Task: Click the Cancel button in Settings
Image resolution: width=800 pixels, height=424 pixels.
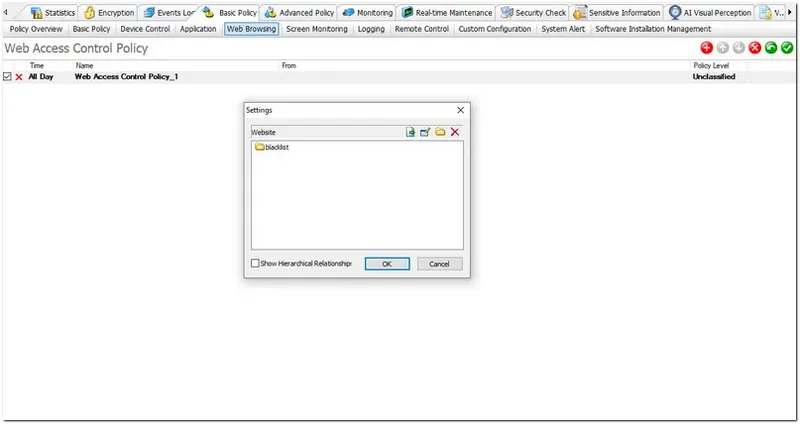Action: tap(439, 264)
